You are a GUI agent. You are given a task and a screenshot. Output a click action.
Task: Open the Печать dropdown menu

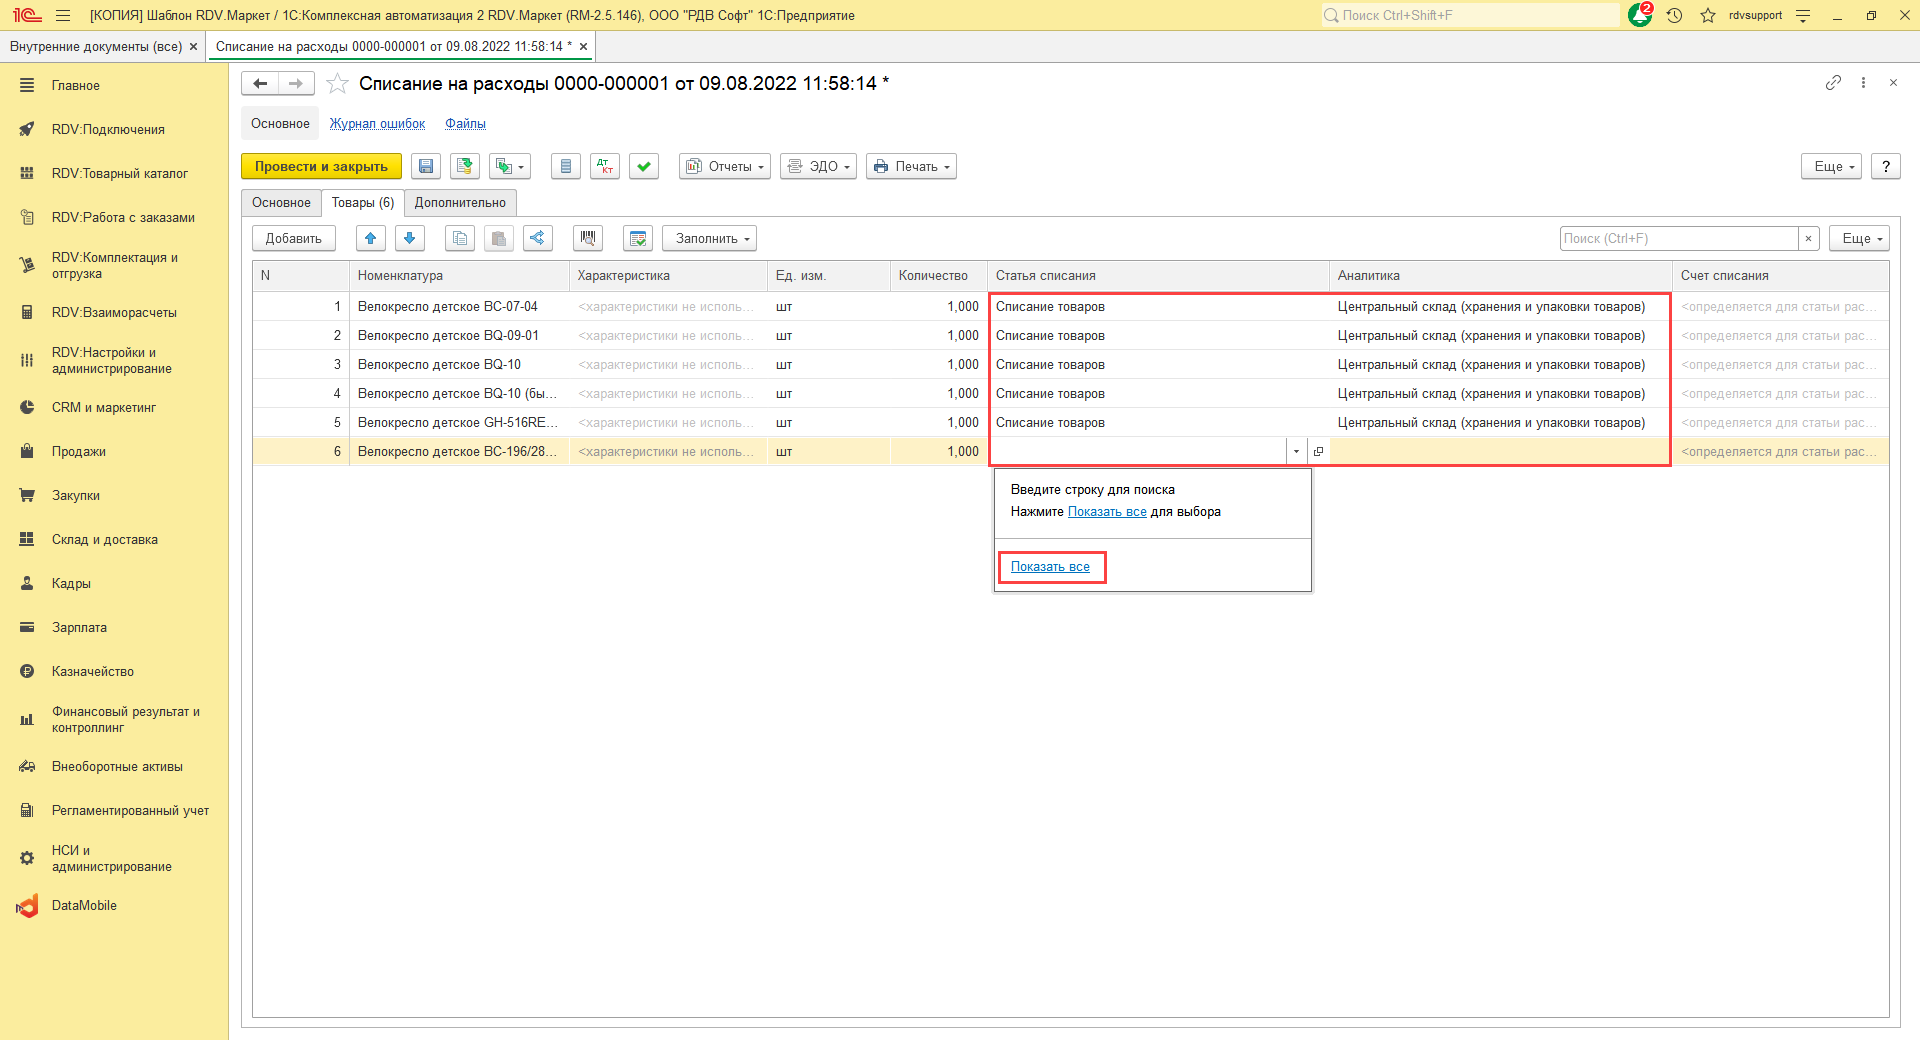(911, 167)
